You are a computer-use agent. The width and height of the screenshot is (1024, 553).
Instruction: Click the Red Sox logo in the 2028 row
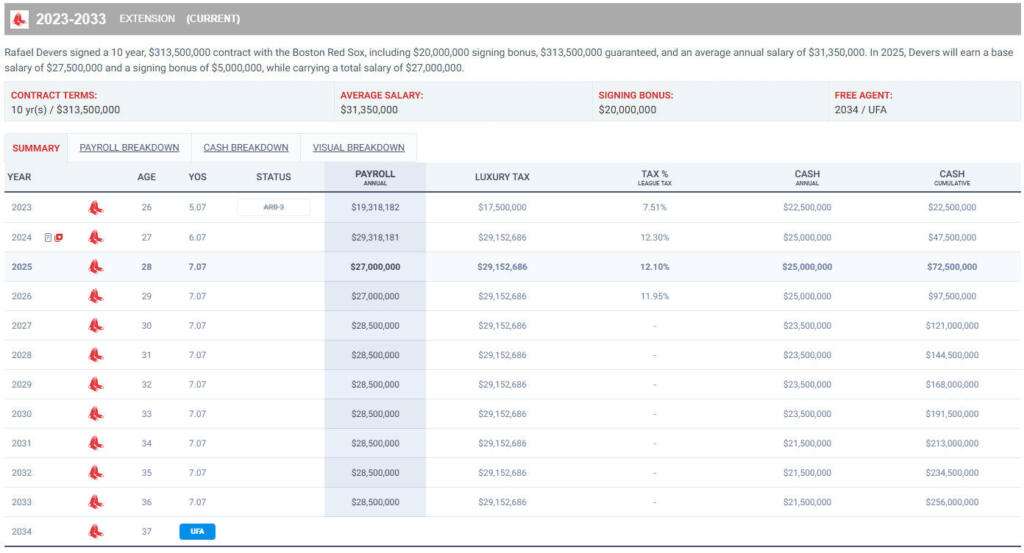click(x=95, y=355)
